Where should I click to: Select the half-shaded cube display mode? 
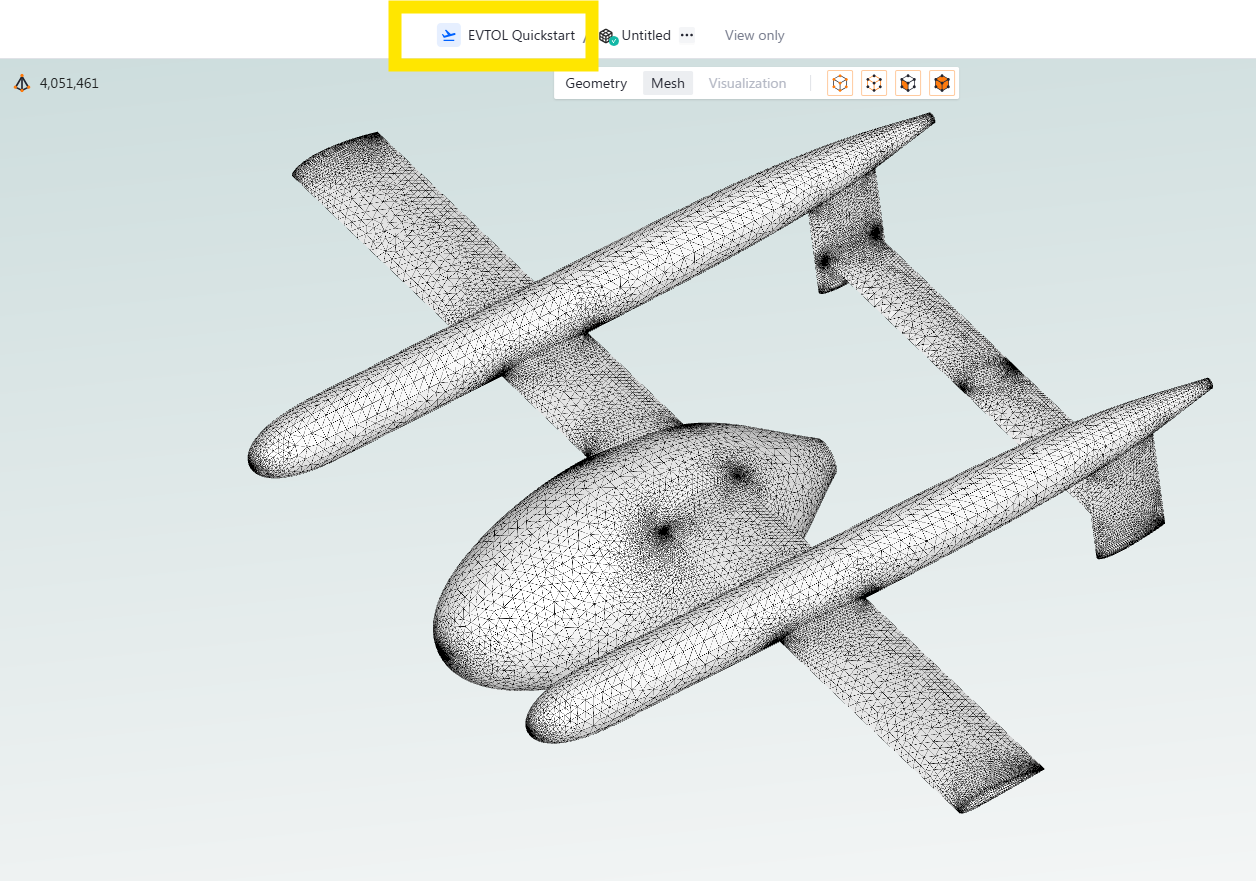click(x=908, y=84)
